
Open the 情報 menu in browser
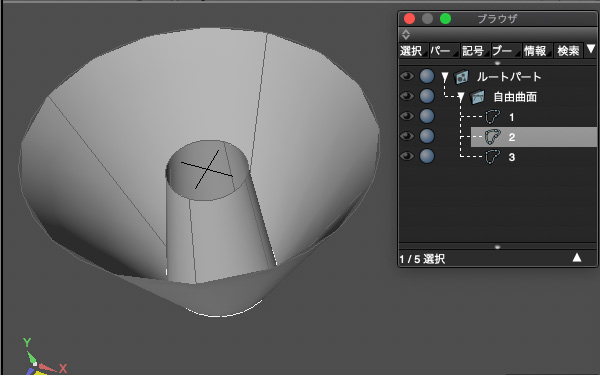click(537, 51)
